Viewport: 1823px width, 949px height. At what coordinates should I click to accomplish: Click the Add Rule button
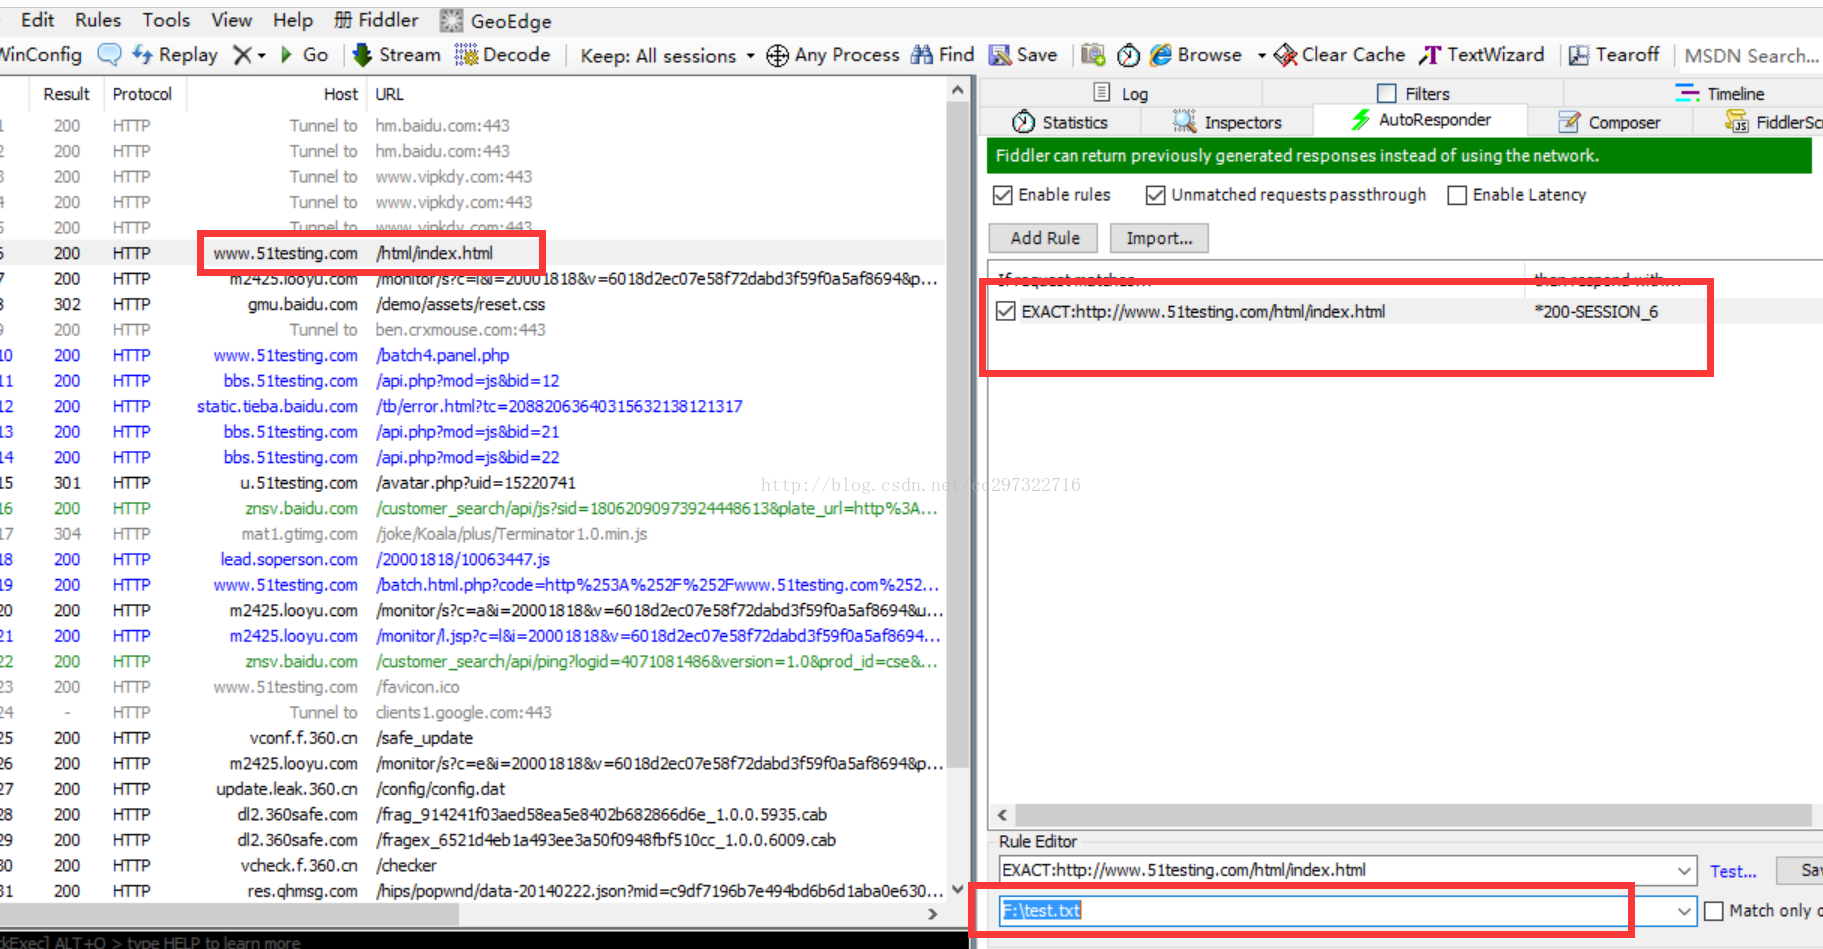tap(1044, 238)
